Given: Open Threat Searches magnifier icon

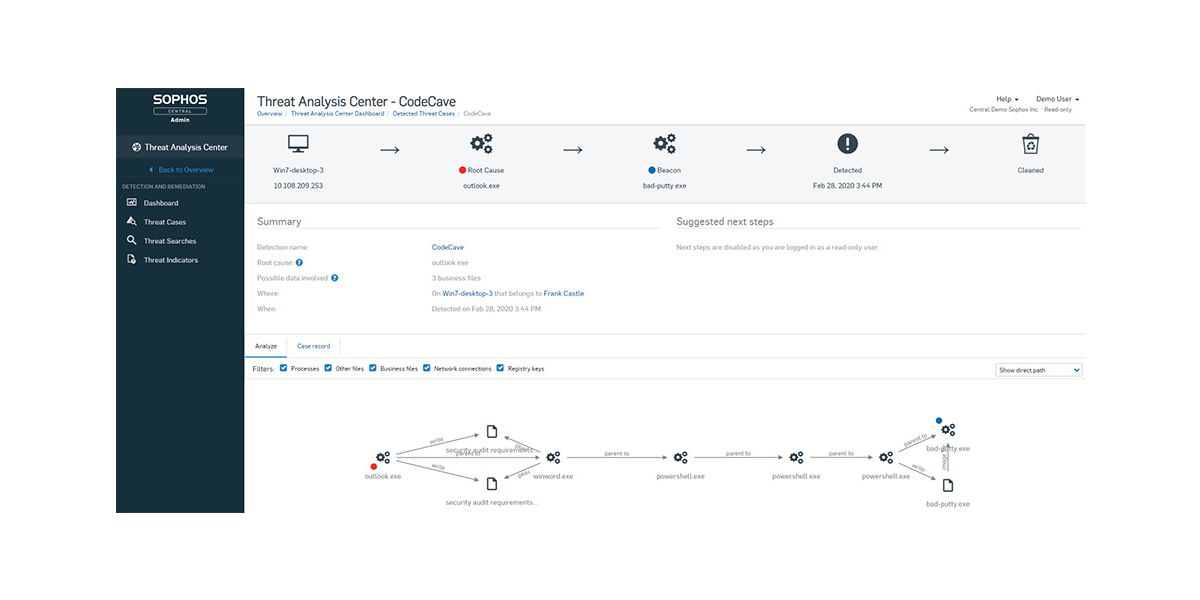Looking at the screenshot, I should (132, 241).
